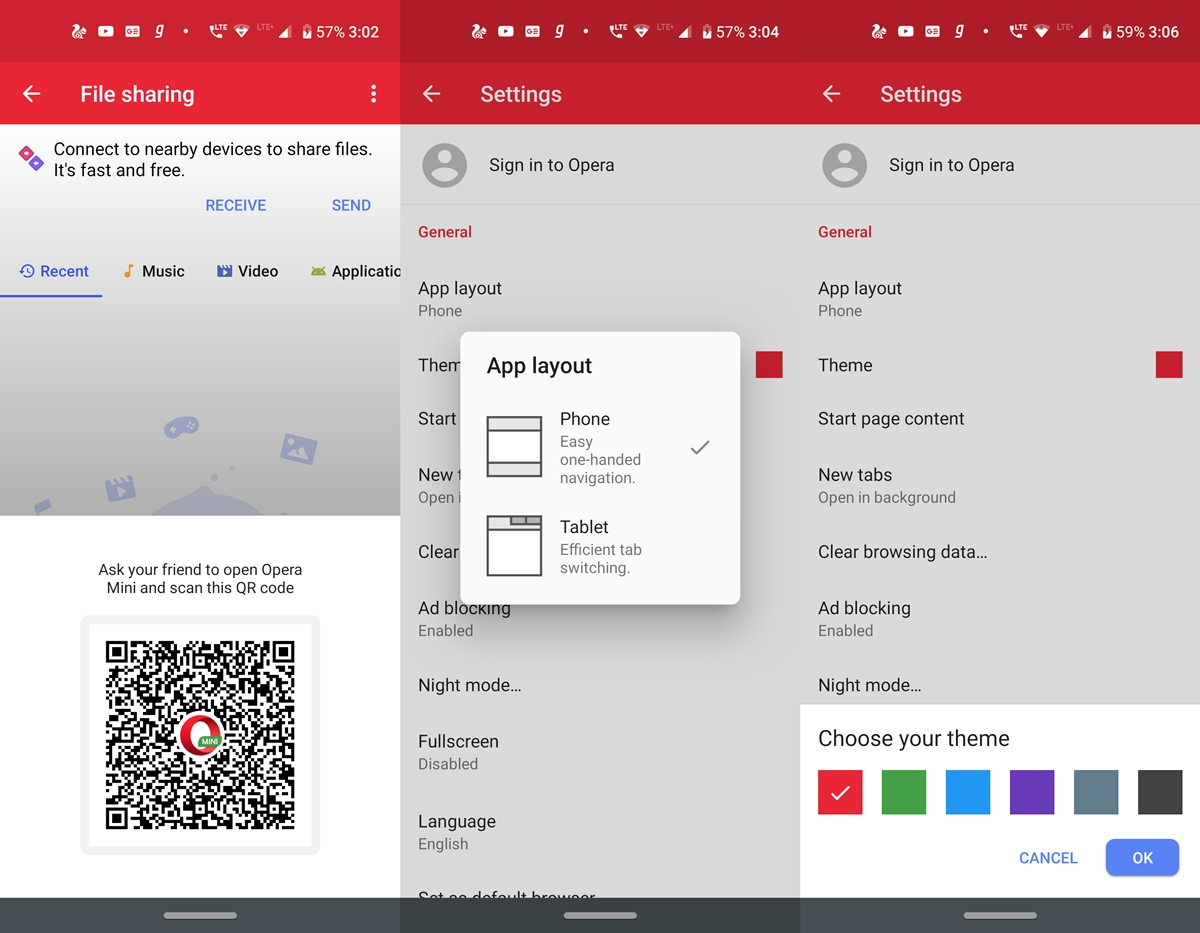
Task: Switch to the Applications tab
Action: click(x=355, y=271)
